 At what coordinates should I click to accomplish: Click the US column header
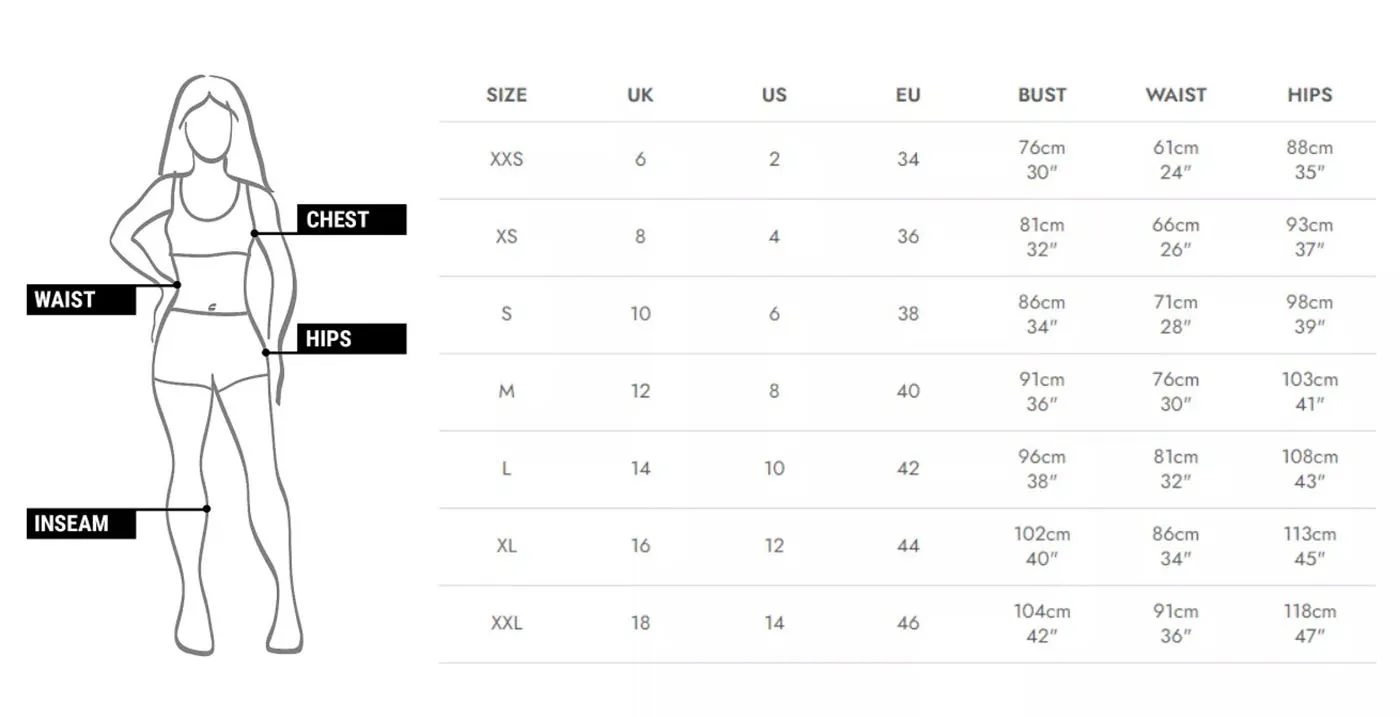774,95
